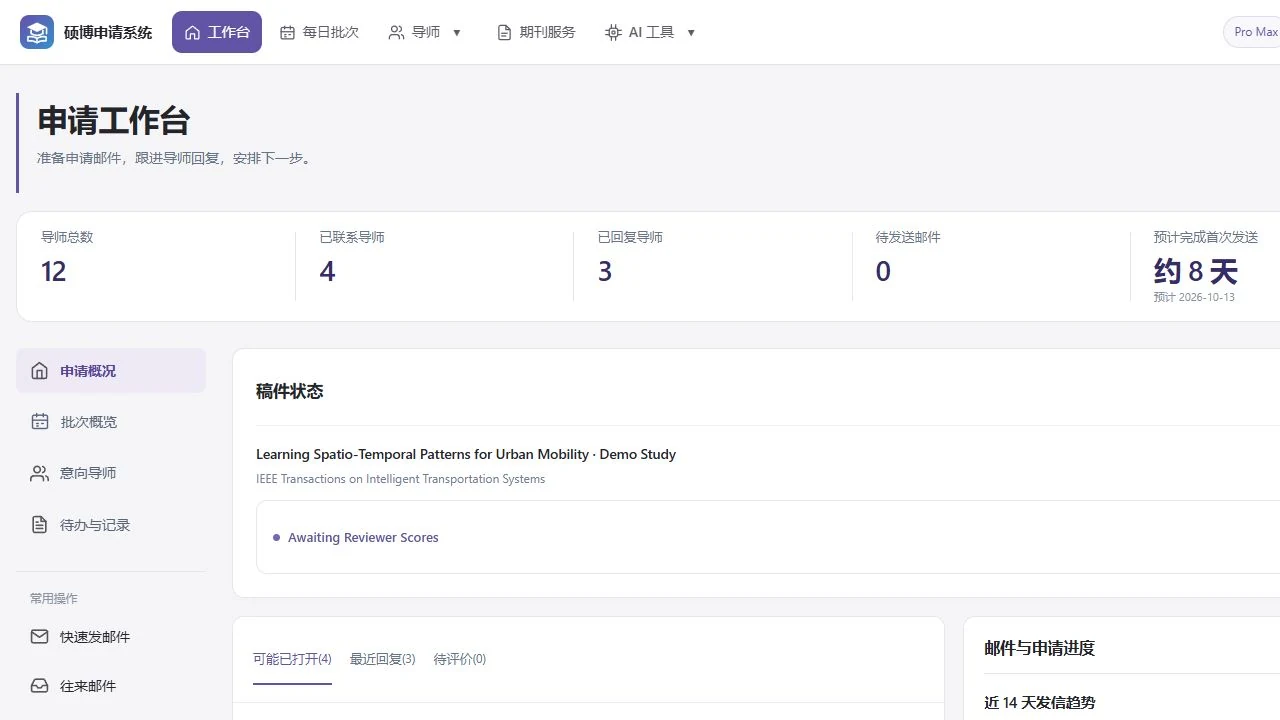Click the 预计 2026-10-13 date text
This screenshot has width=1280, height=720.
click(1194, 297)
